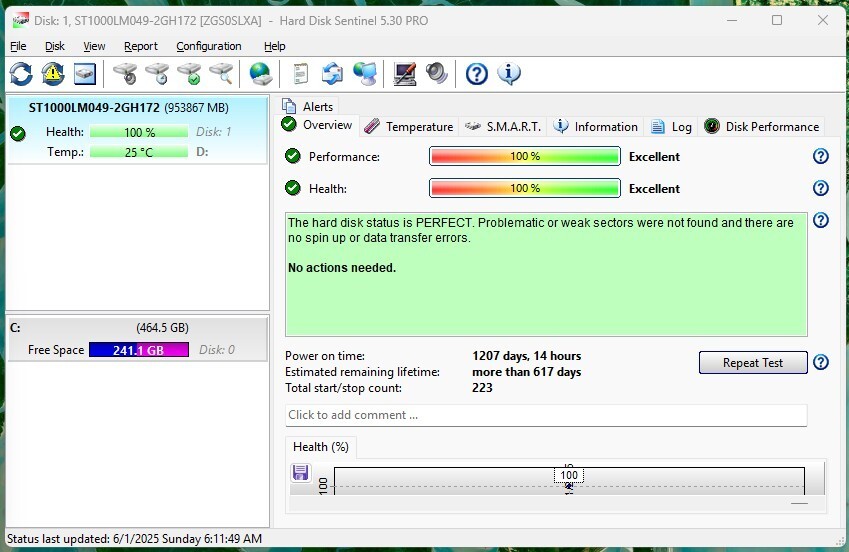Open the Help menu
Image resolution: width=849 pixels, height=552 pixels.
pyautogui.click(x=275, y=46)
